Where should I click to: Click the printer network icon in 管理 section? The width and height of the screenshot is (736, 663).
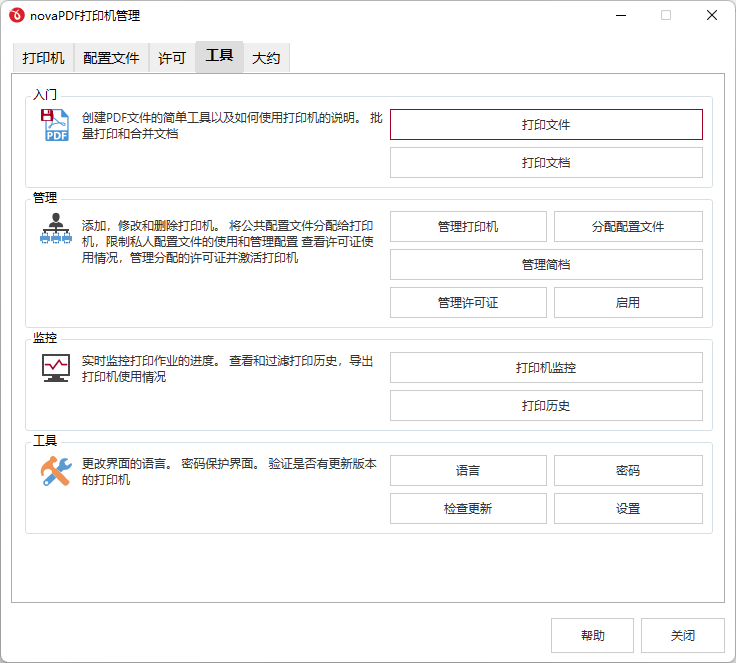coord(56,229)
